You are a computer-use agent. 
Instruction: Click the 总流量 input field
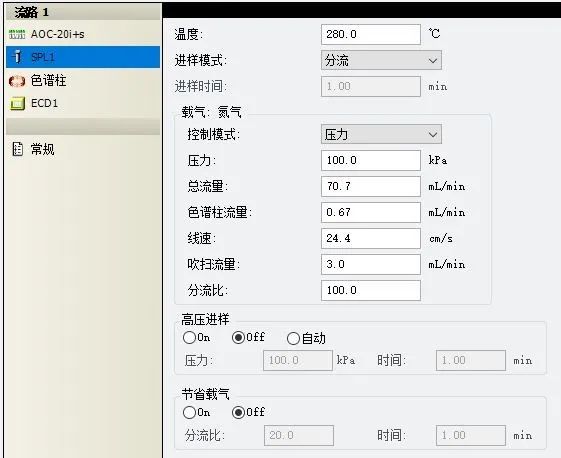(371, 186)
